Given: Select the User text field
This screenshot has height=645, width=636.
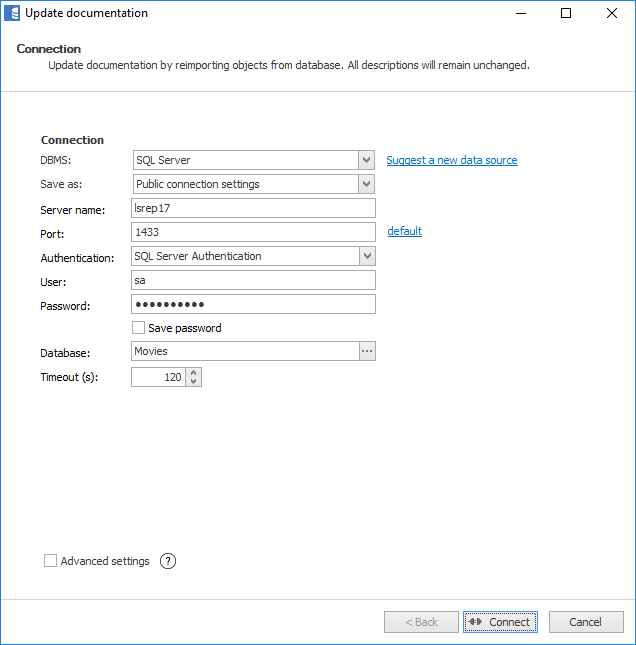Looking at the screenshot, I should click(x=253, y=280).
